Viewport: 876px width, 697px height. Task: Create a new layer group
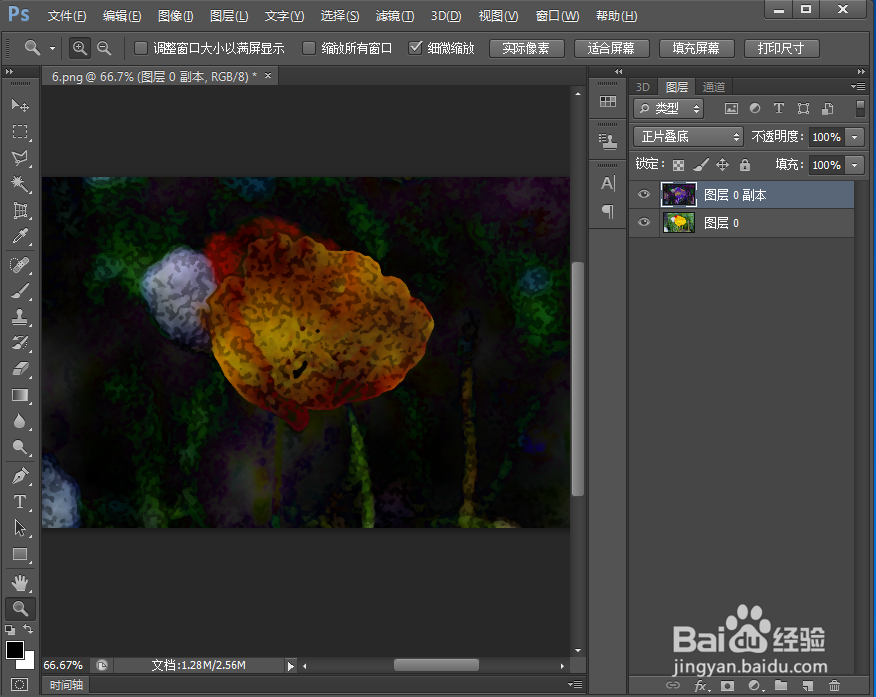tap(781, 685)
